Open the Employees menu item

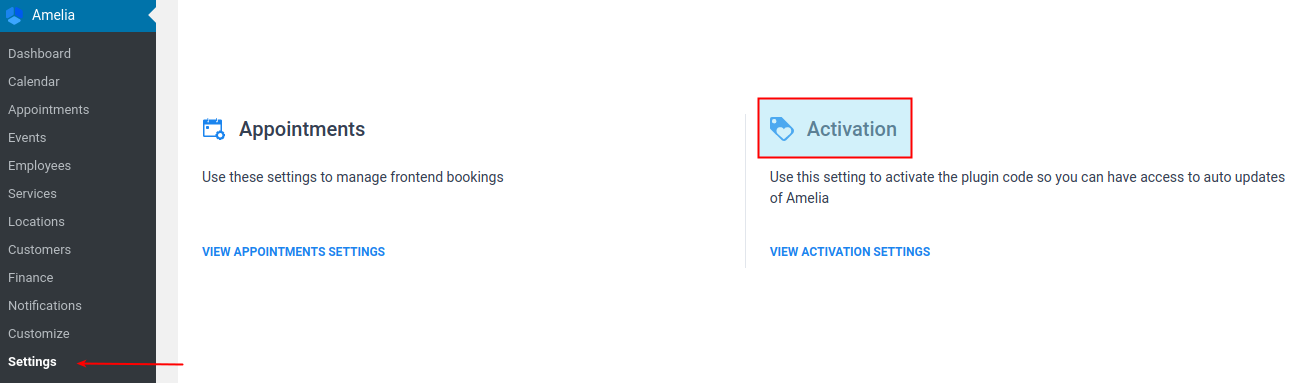tap(39, 166)
